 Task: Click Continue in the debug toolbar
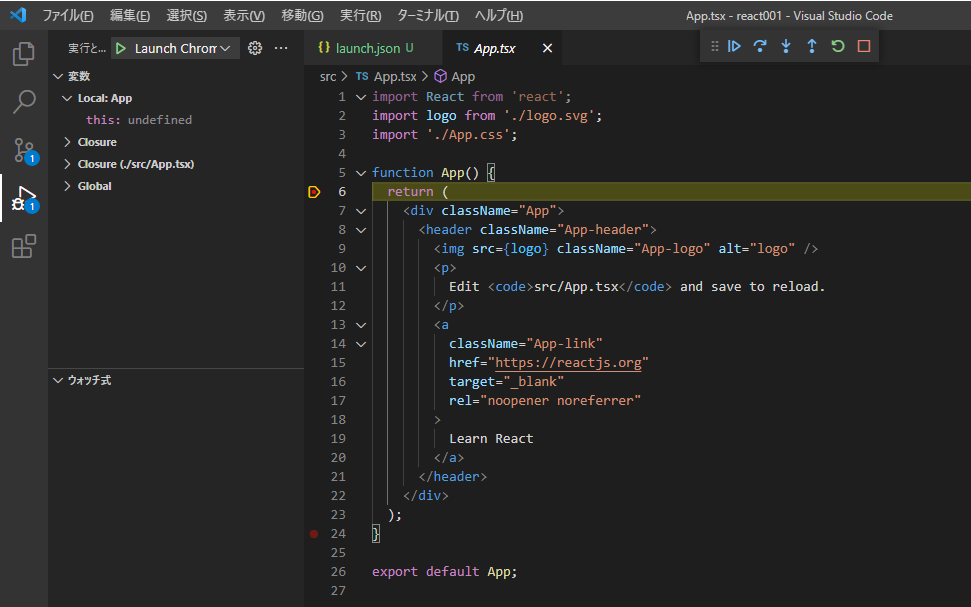735,46
